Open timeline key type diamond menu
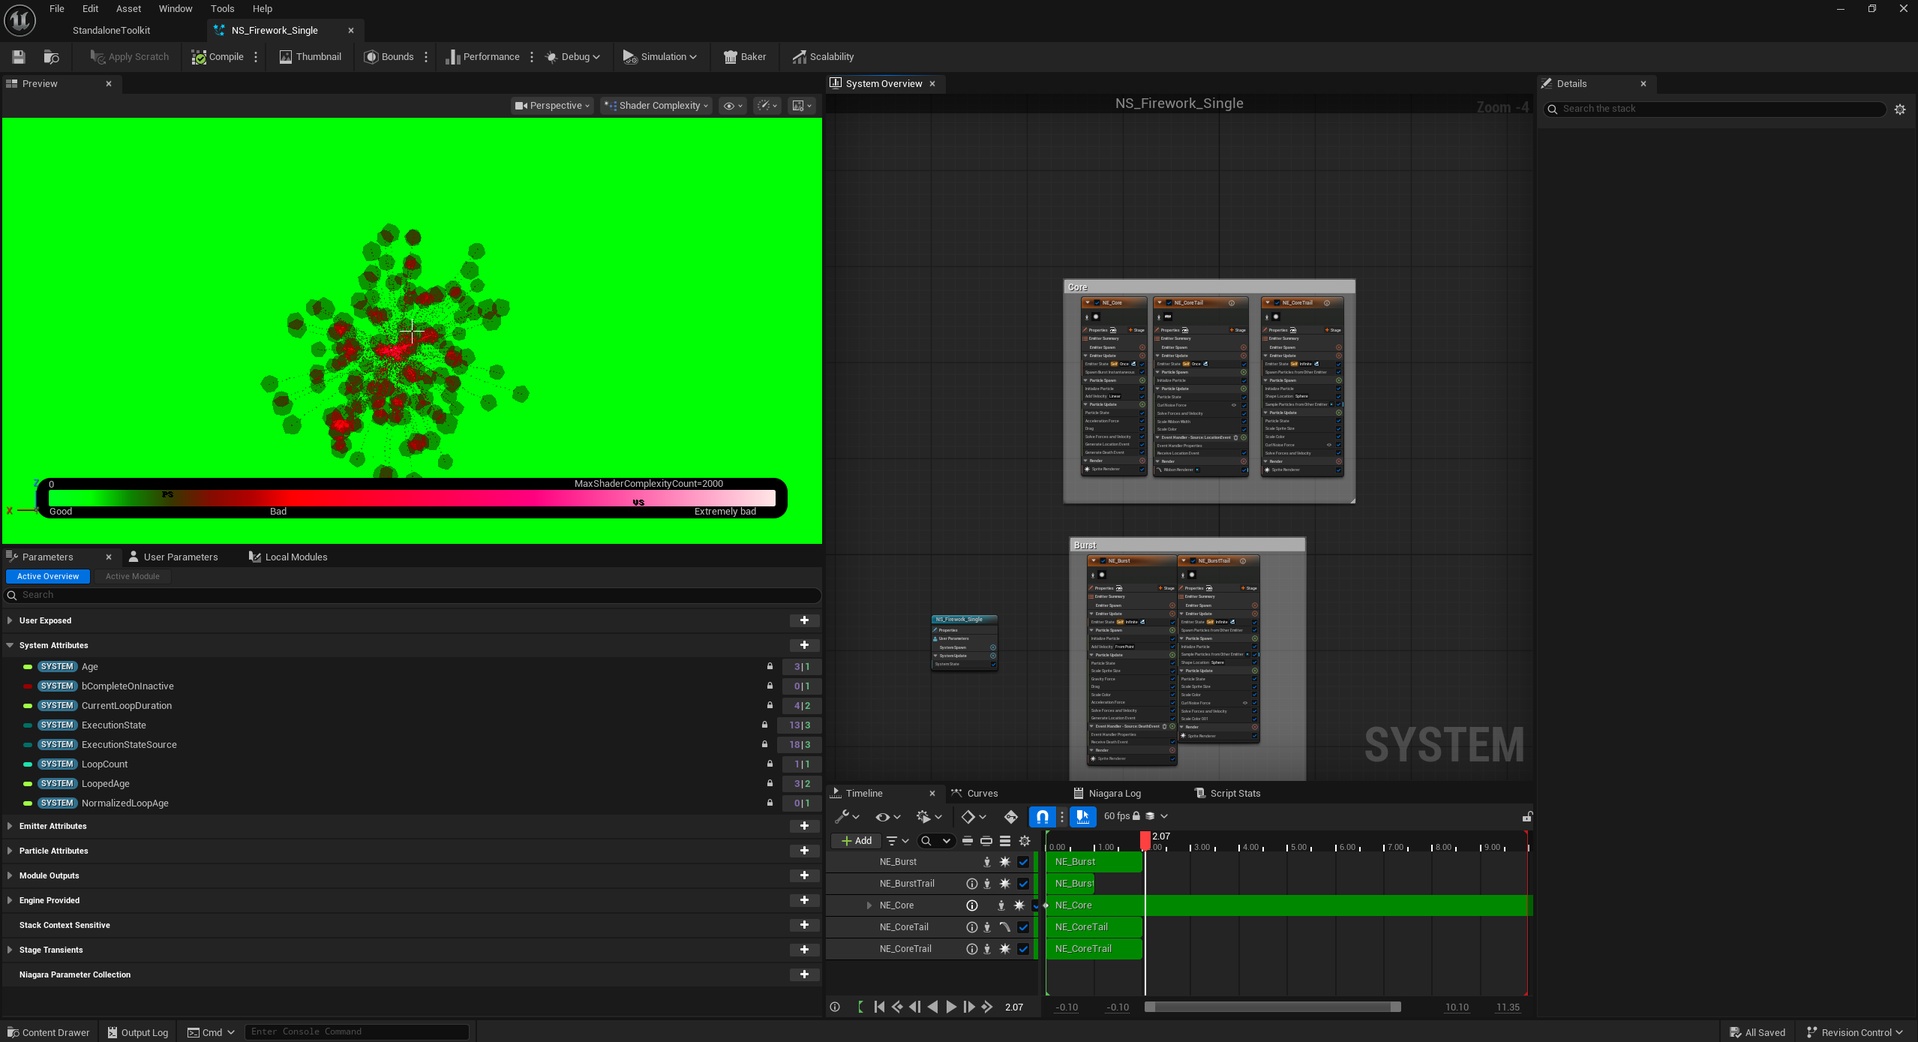Screen dimensions: 1918x1042 tap(973, 817)
